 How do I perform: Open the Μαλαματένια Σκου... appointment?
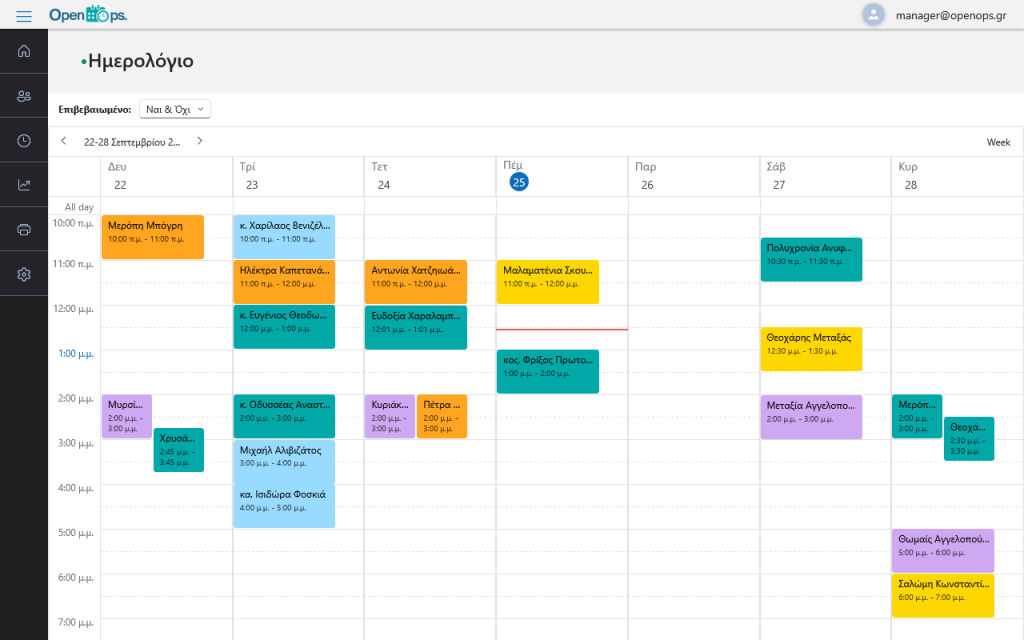(x=548, y=282)
